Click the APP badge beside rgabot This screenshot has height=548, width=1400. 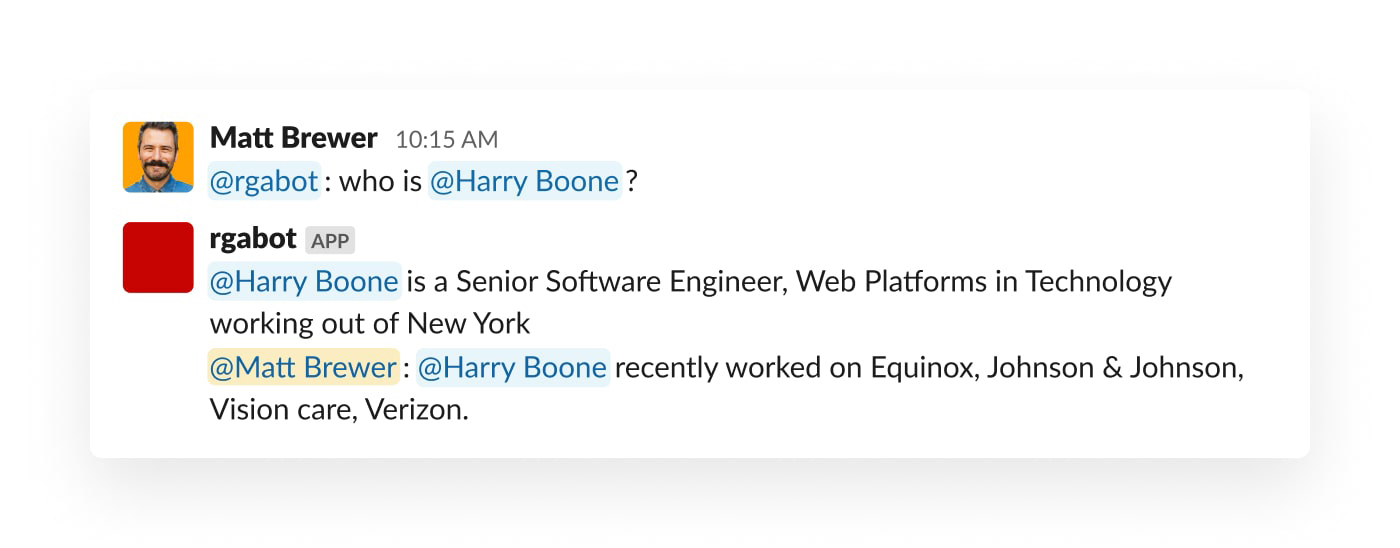pos(330,240)
